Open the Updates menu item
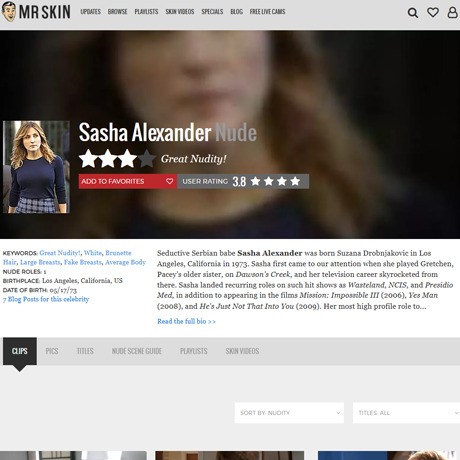Screen dimensions: 460x460 point(90,12)
